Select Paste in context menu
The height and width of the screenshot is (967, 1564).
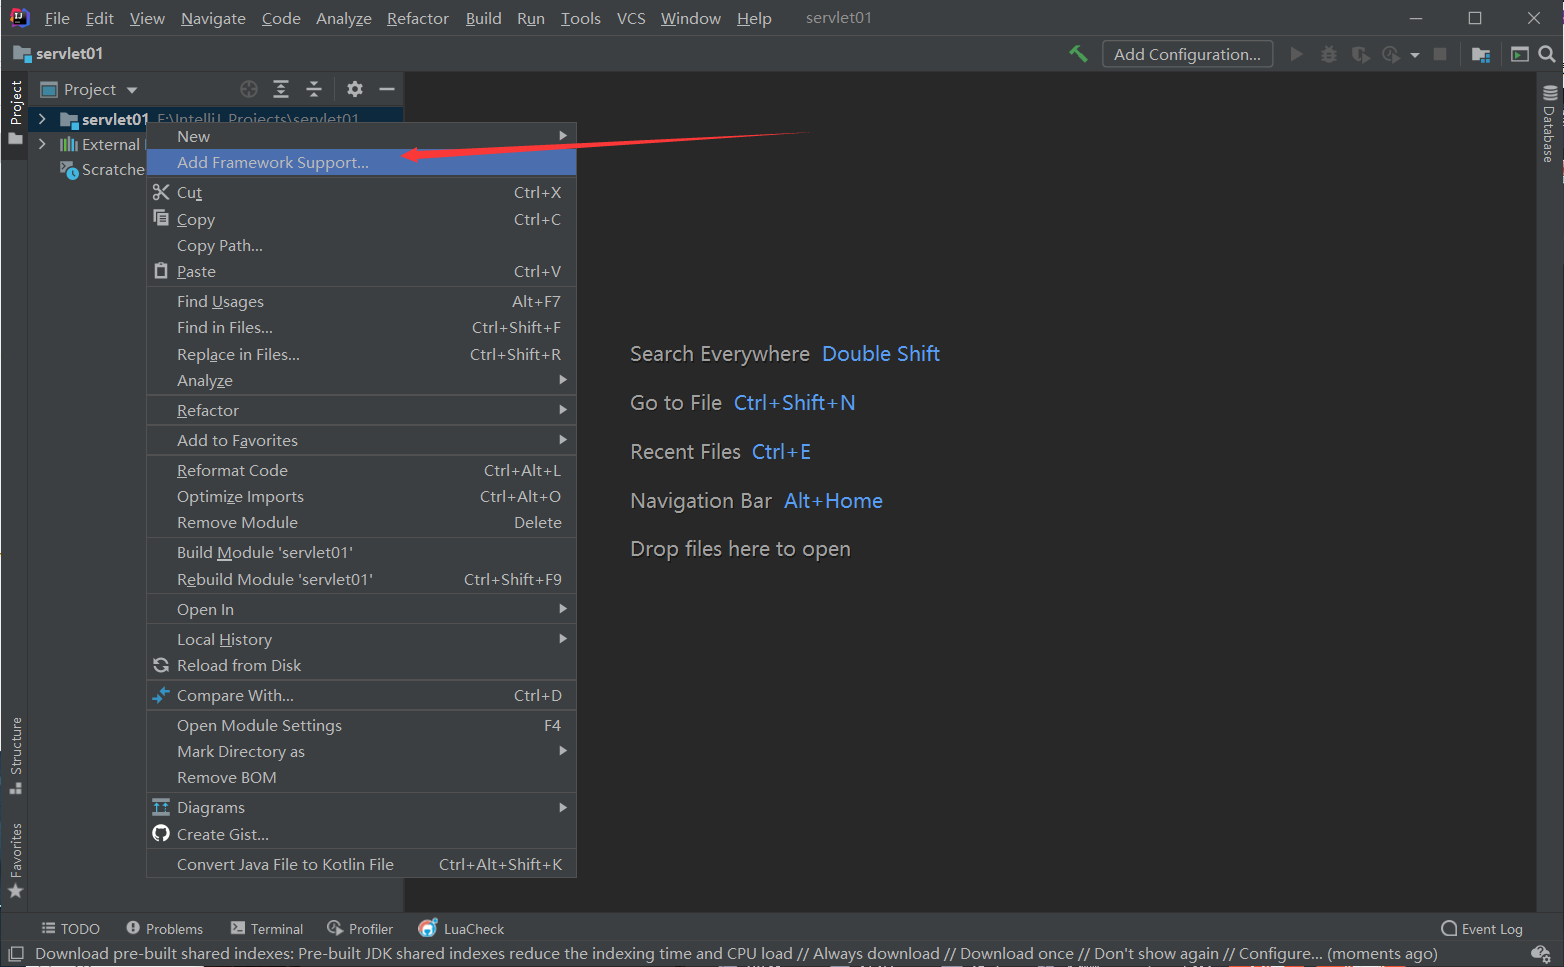361,271
